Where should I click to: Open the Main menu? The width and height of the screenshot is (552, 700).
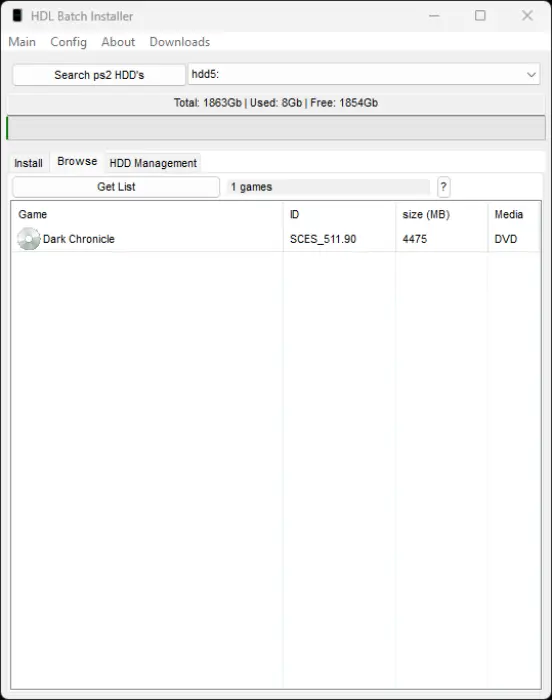click(x=22, y=42)
